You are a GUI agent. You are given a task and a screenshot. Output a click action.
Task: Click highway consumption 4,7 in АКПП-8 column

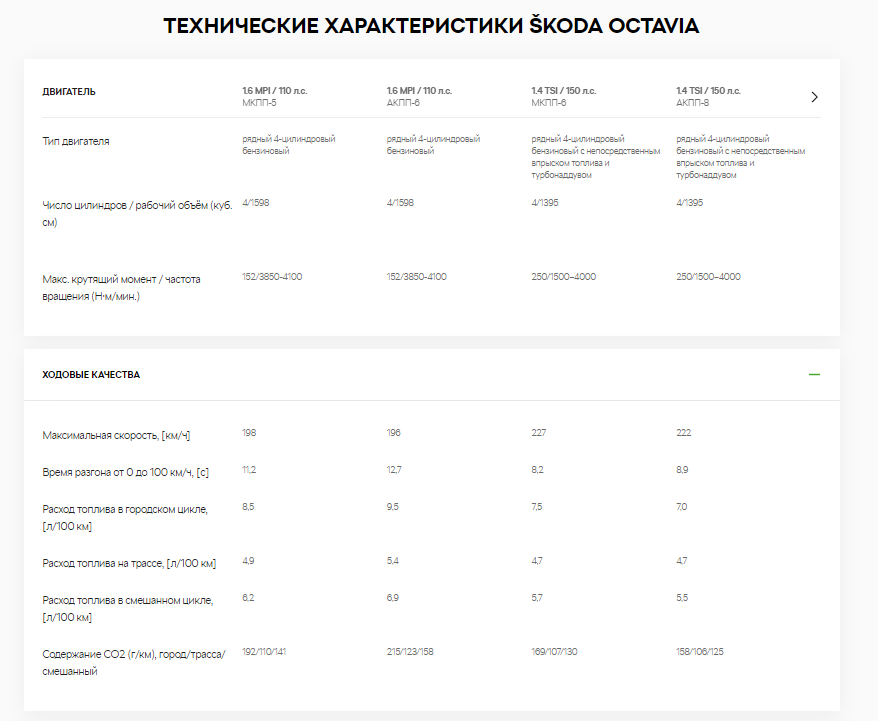[681, 560]
